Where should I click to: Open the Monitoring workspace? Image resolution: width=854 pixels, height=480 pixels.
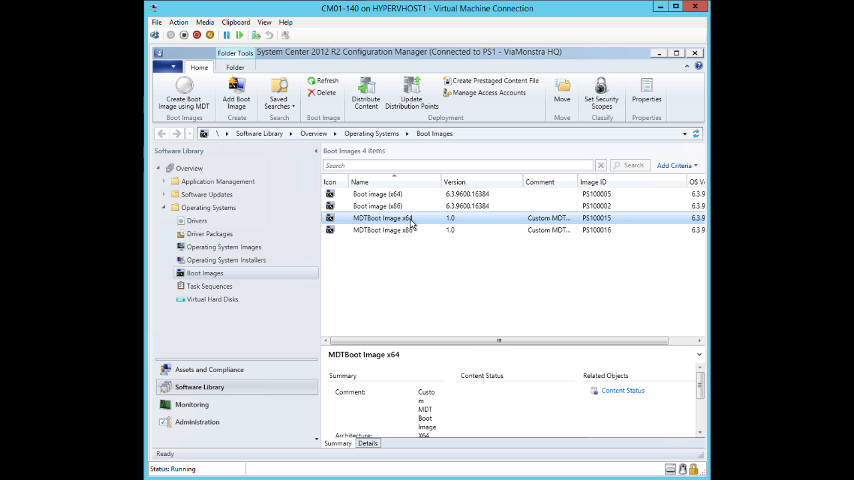click(191, 405)
